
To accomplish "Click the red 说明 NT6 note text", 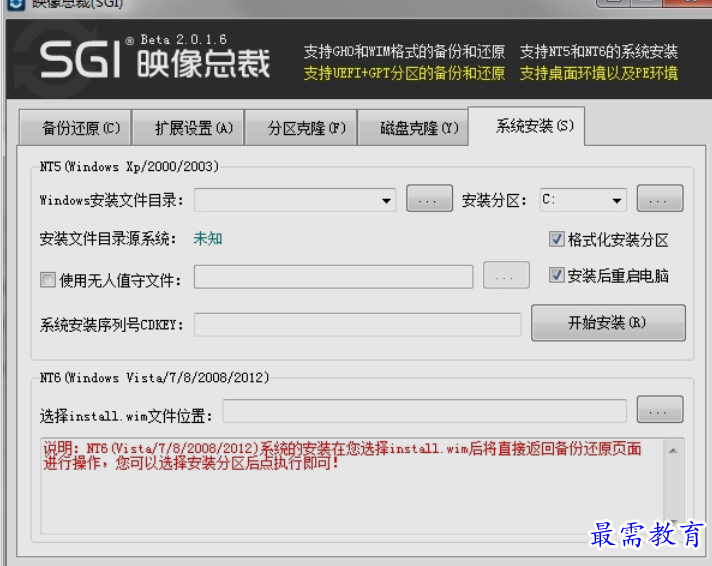I will click(x=342, y=456).
